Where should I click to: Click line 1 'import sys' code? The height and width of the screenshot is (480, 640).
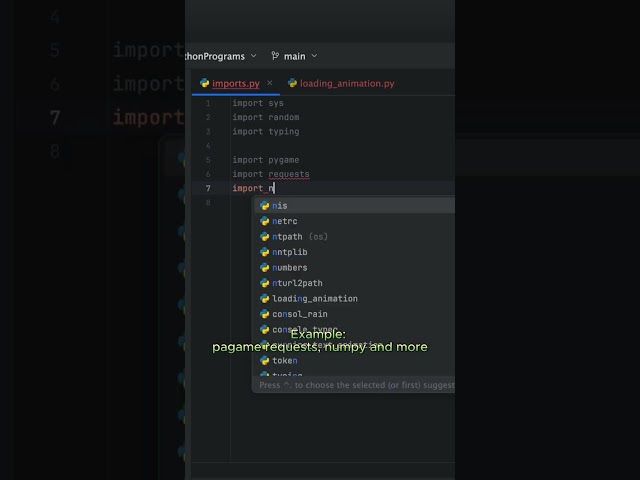[258, 103]
